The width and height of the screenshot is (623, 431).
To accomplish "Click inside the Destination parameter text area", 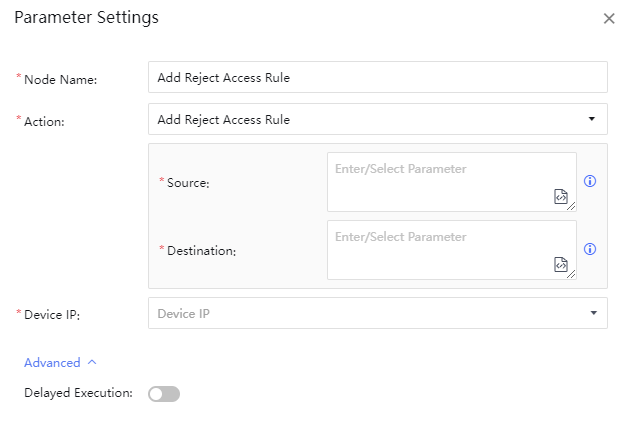I will coord(440,250).
